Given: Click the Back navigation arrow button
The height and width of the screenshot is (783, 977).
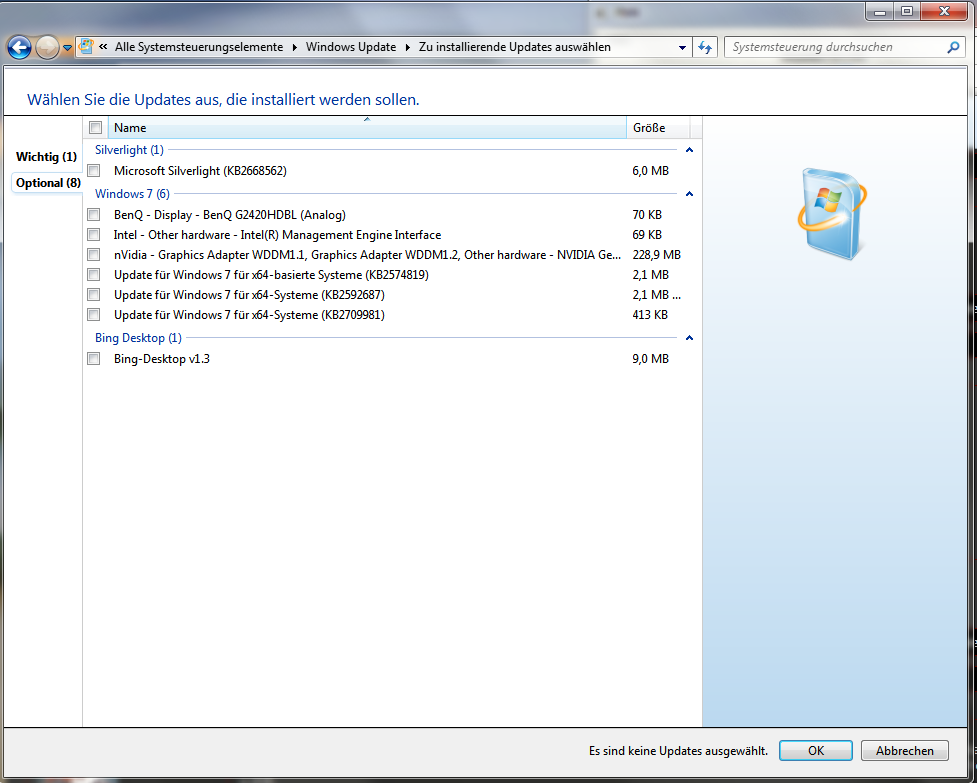Looking at the screenshot, I should tap(18, 47).
